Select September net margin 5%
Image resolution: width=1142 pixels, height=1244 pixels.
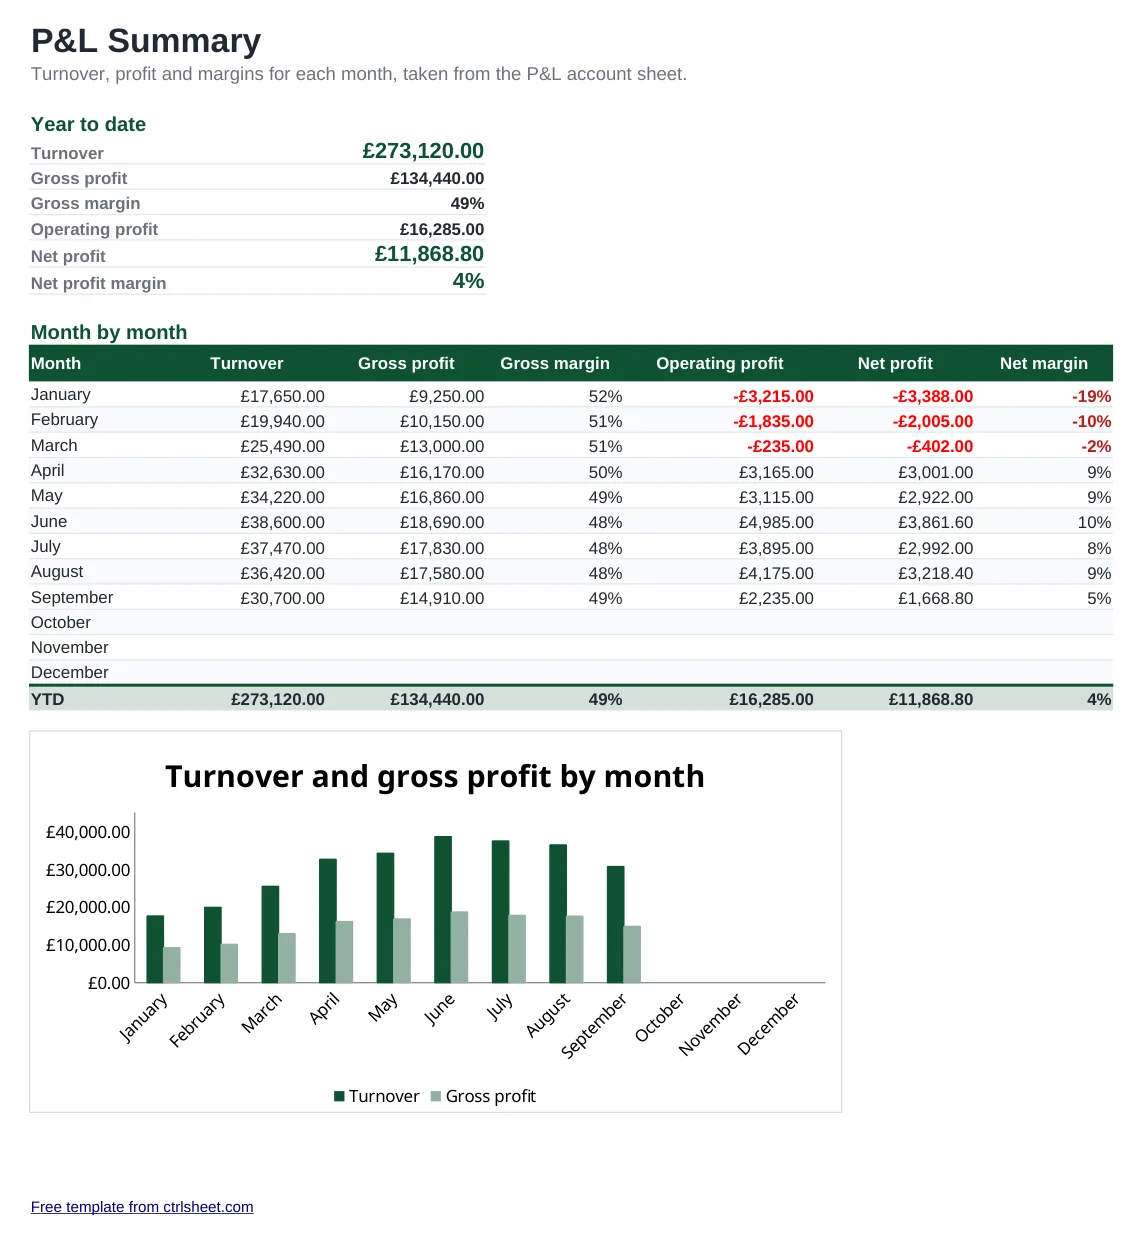click(x=1099, y=598)
